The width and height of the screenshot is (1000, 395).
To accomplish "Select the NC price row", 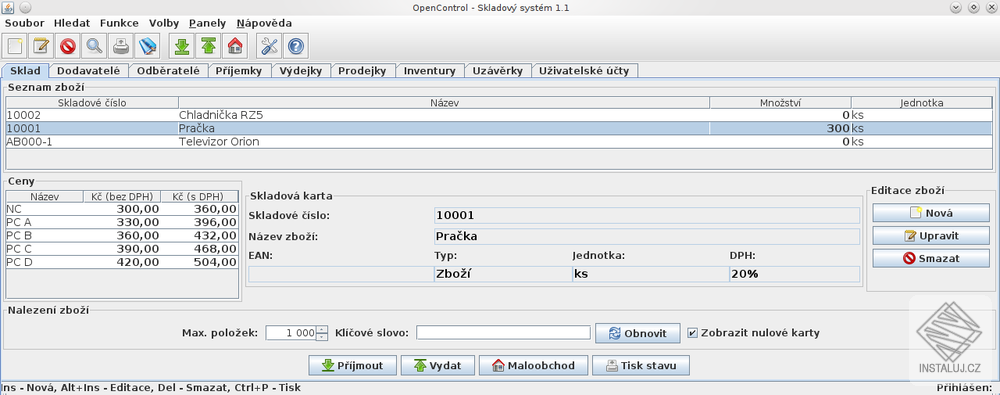I will click(122, 209).
